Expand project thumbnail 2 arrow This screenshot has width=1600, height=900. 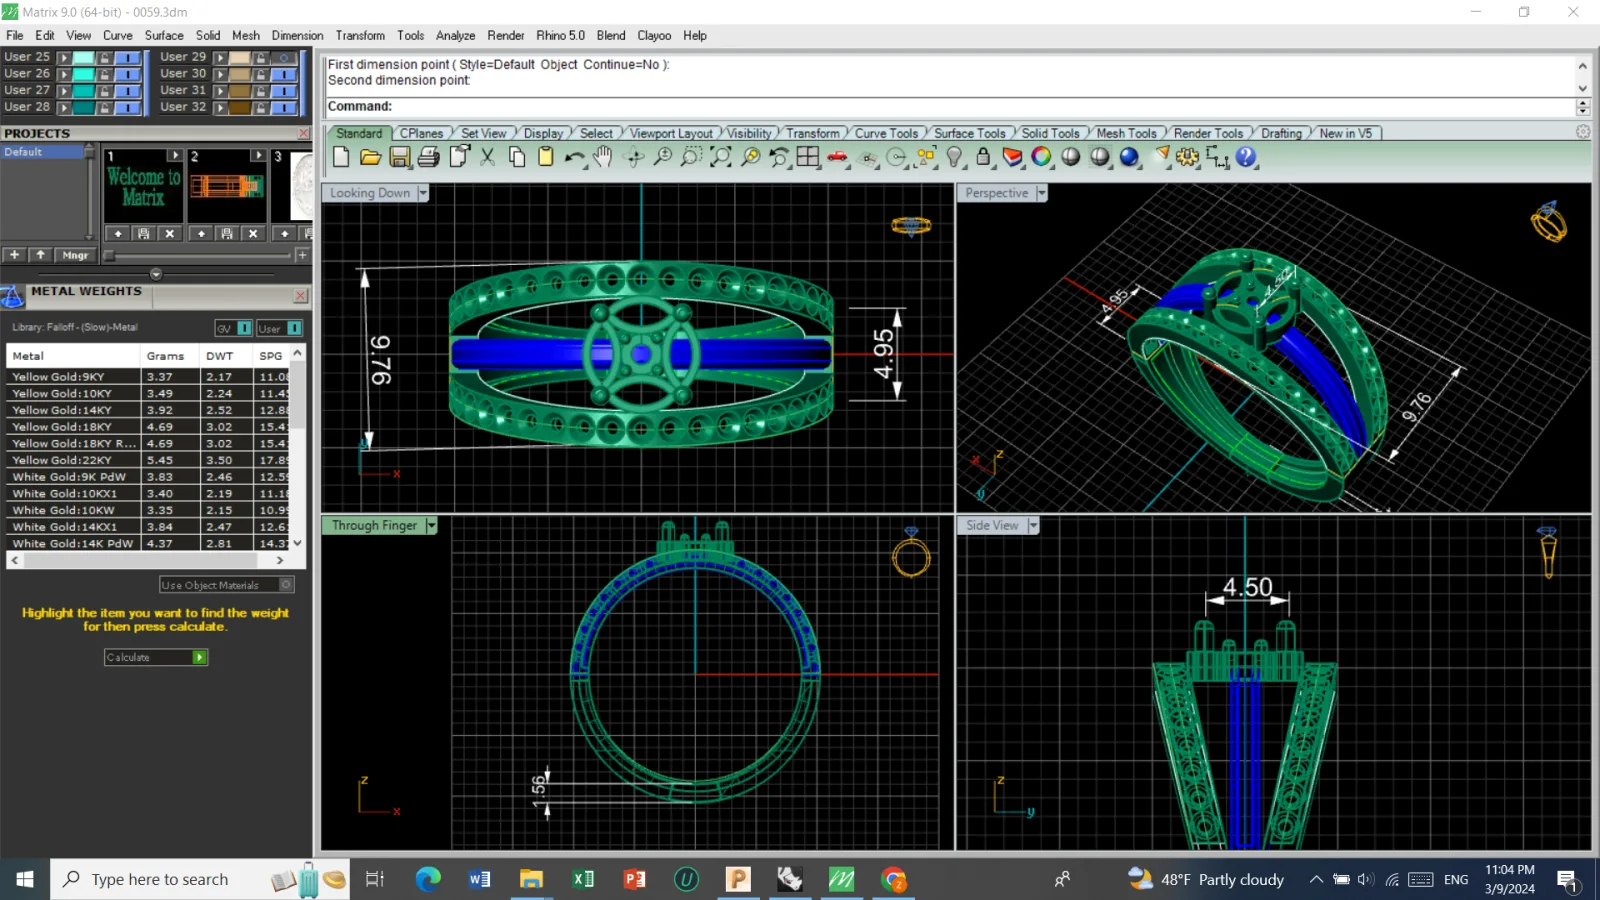tap(258, 155)
